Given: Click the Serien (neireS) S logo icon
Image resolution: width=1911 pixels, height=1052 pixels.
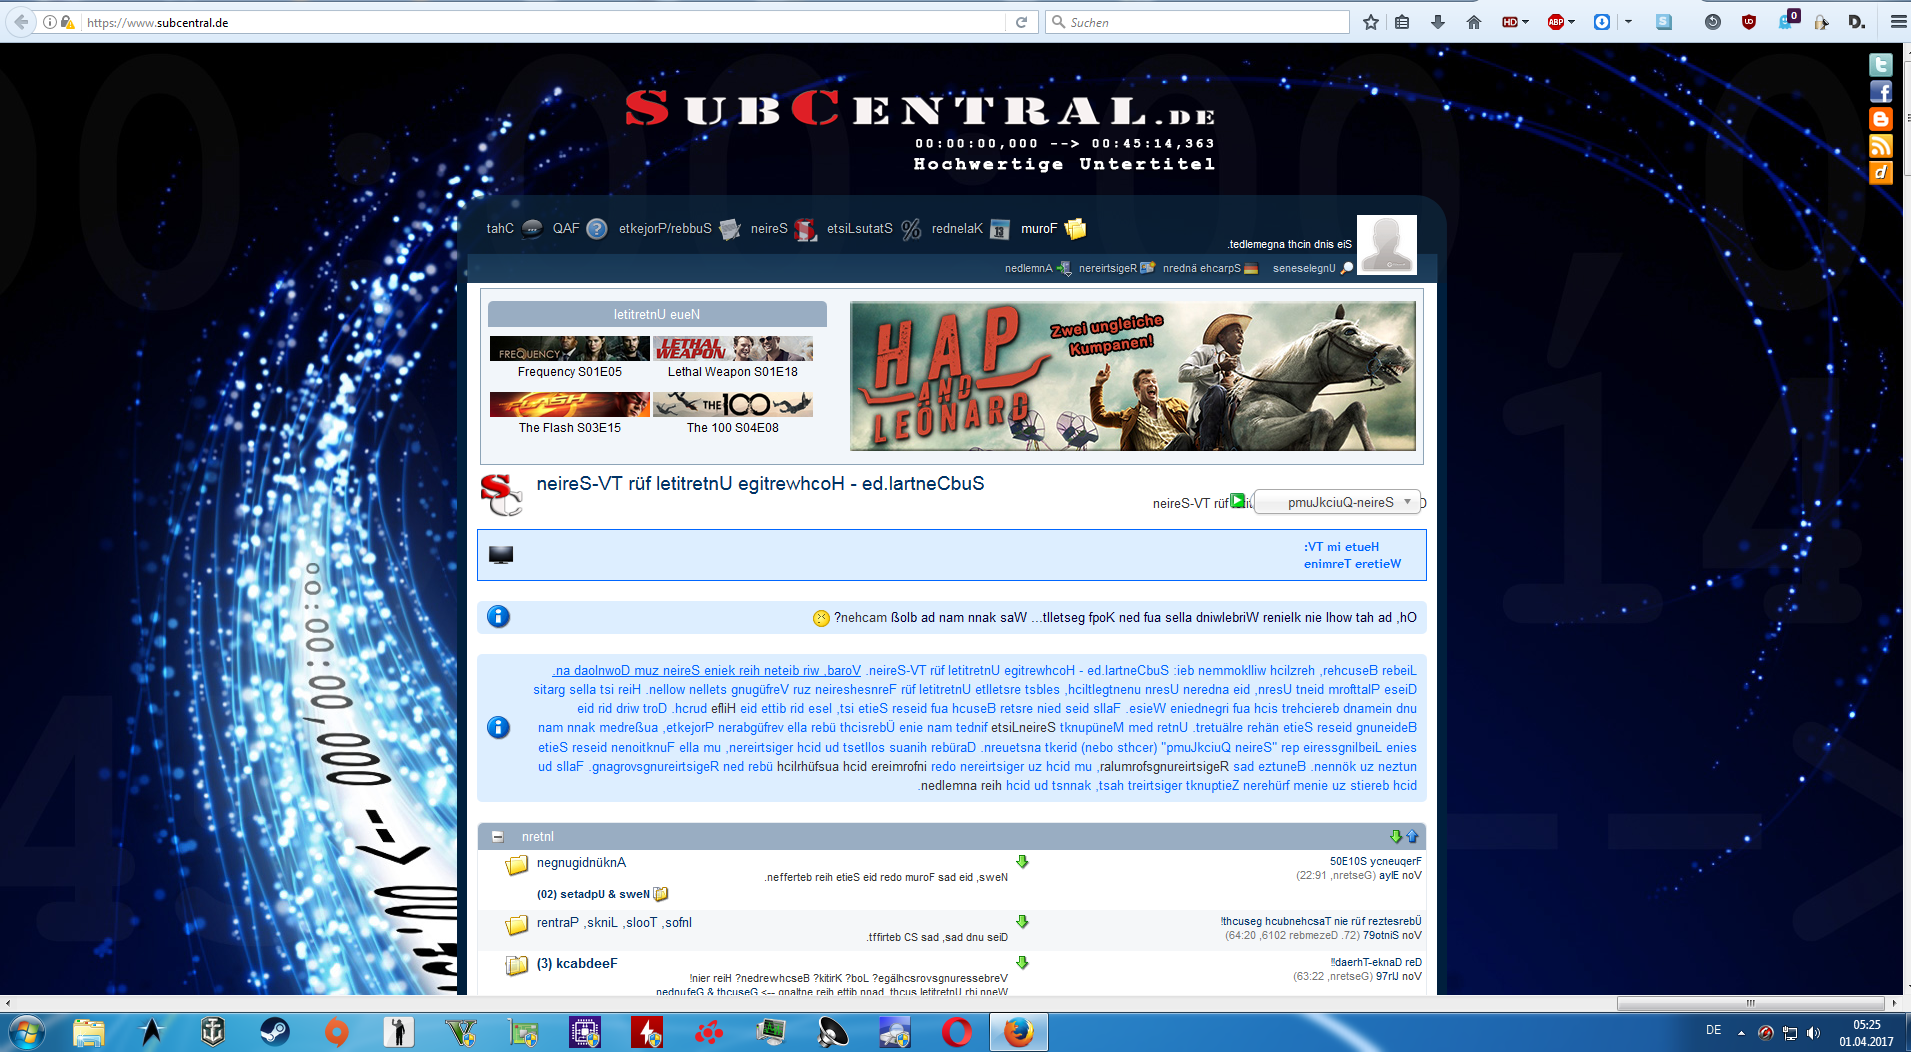Looking at the screenshot, I should click(805, 229).
